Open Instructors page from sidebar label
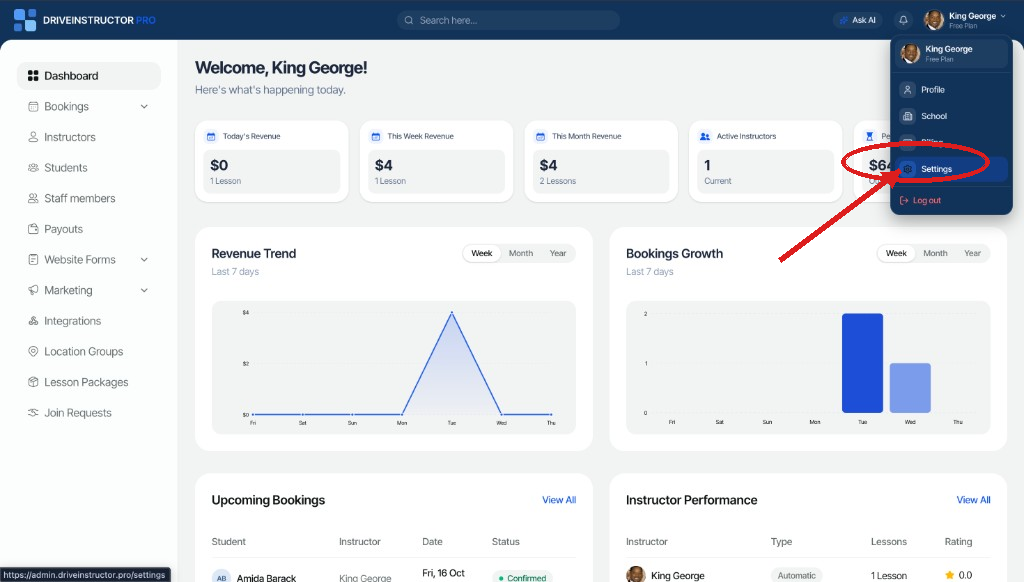The height and width of the screenshot is (582, 1024). [70, 137]
